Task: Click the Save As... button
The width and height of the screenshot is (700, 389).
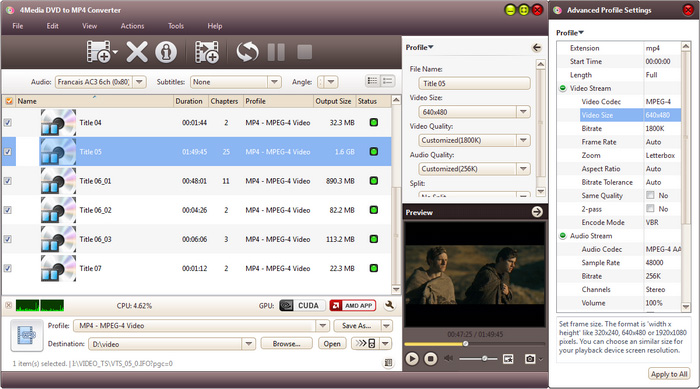Action: pos(356,326)
